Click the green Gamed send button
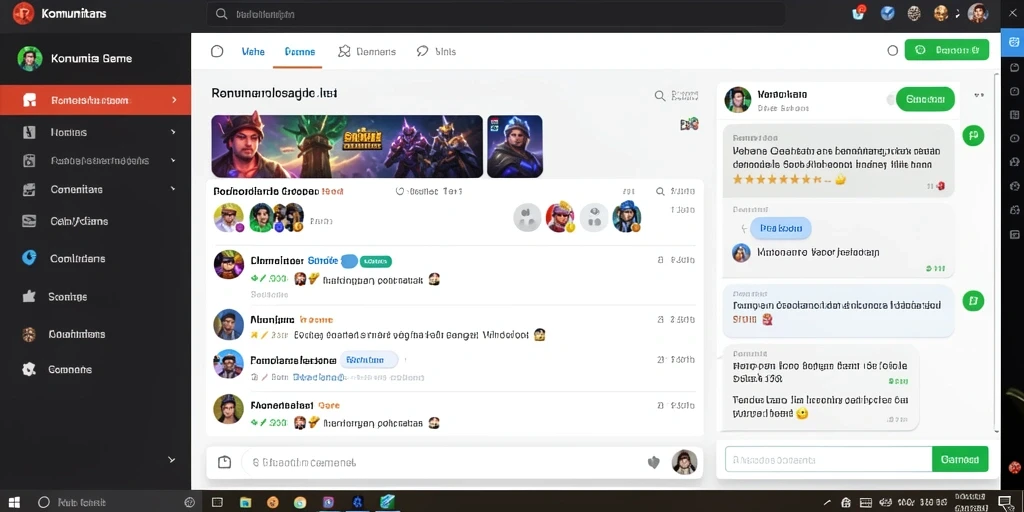 coord(960,459)
